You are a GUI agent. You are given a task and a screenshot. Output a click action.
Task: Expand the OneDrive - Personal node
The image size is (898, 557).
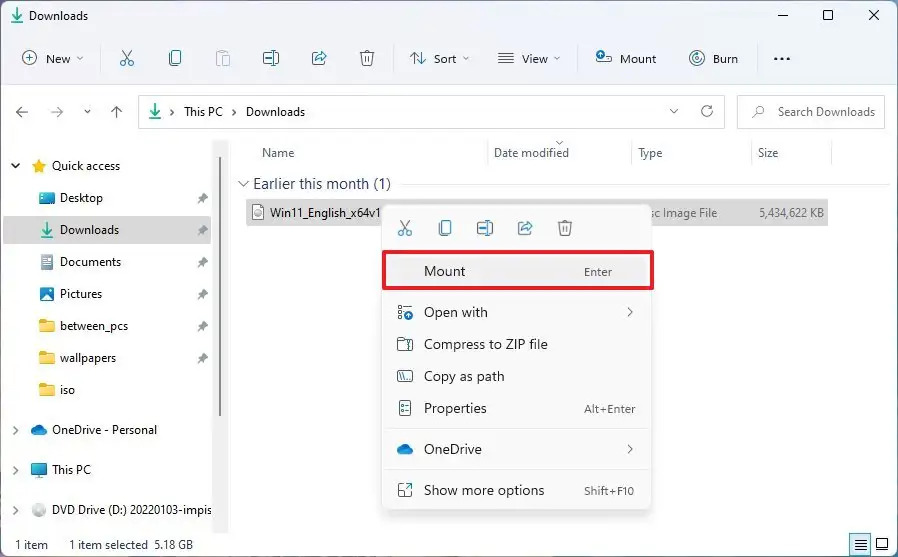16,430
